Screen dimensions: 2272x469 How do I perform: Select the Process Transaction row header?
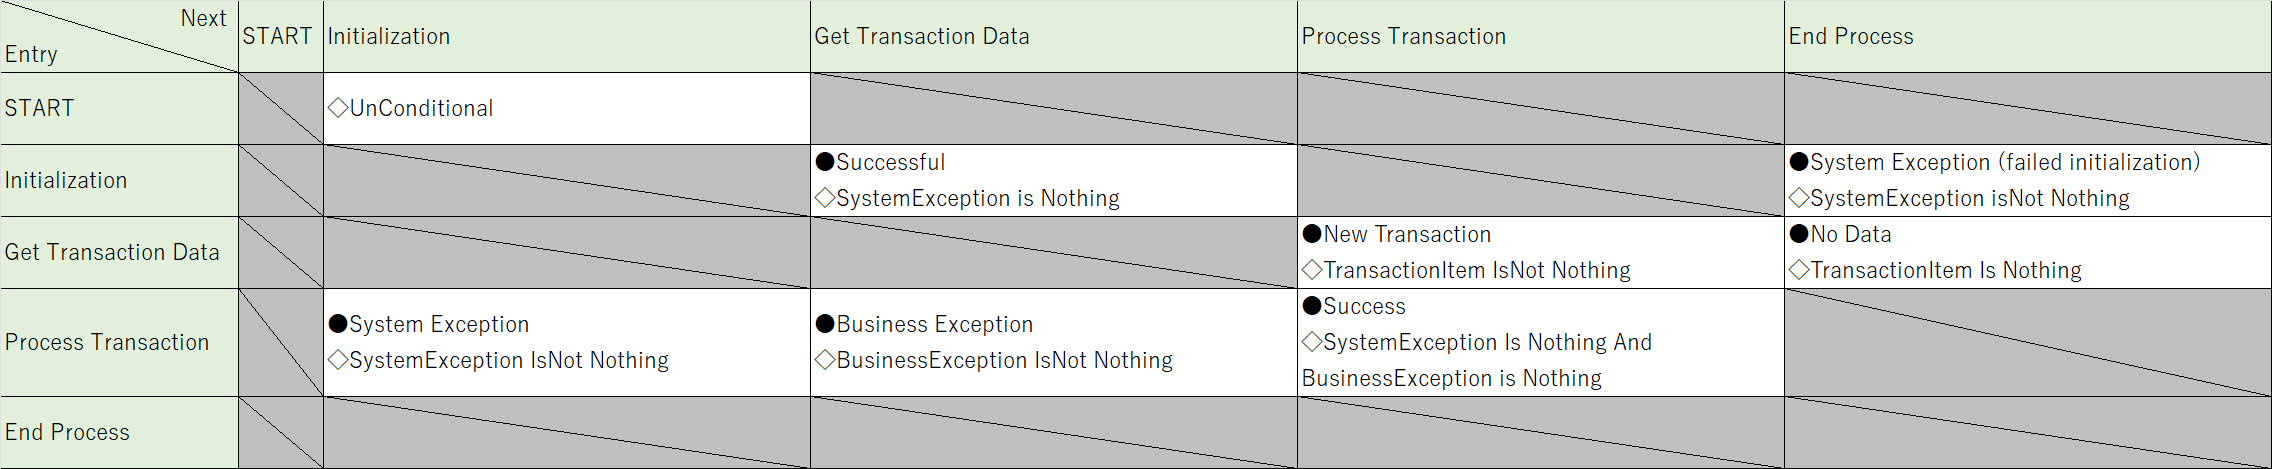click(x=119, y=342)
